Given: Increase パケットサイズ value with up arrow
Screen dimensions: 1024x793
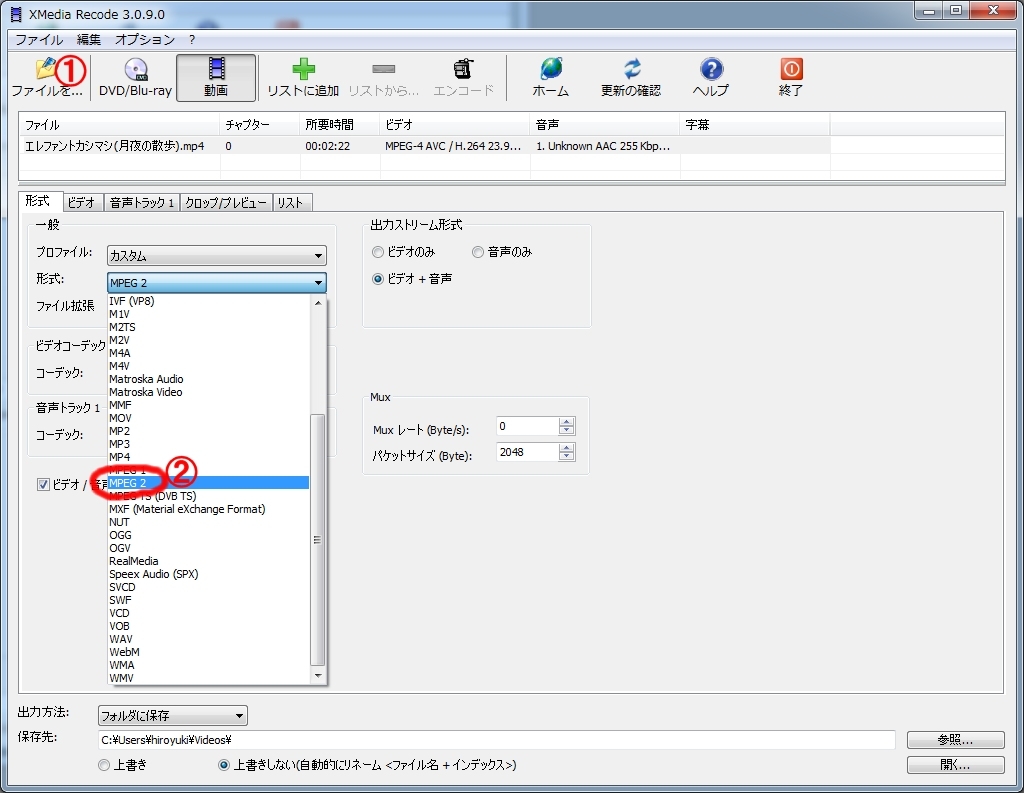Looking at the screenshot, I should pyautogui.click(x=567, y=448).
